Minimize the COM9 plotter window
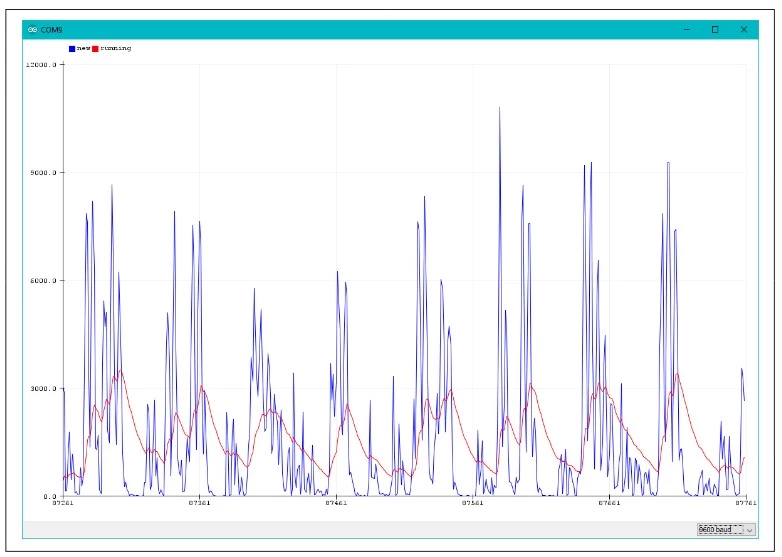The height and width of the screenshot is (557, 782). (687, 30)
